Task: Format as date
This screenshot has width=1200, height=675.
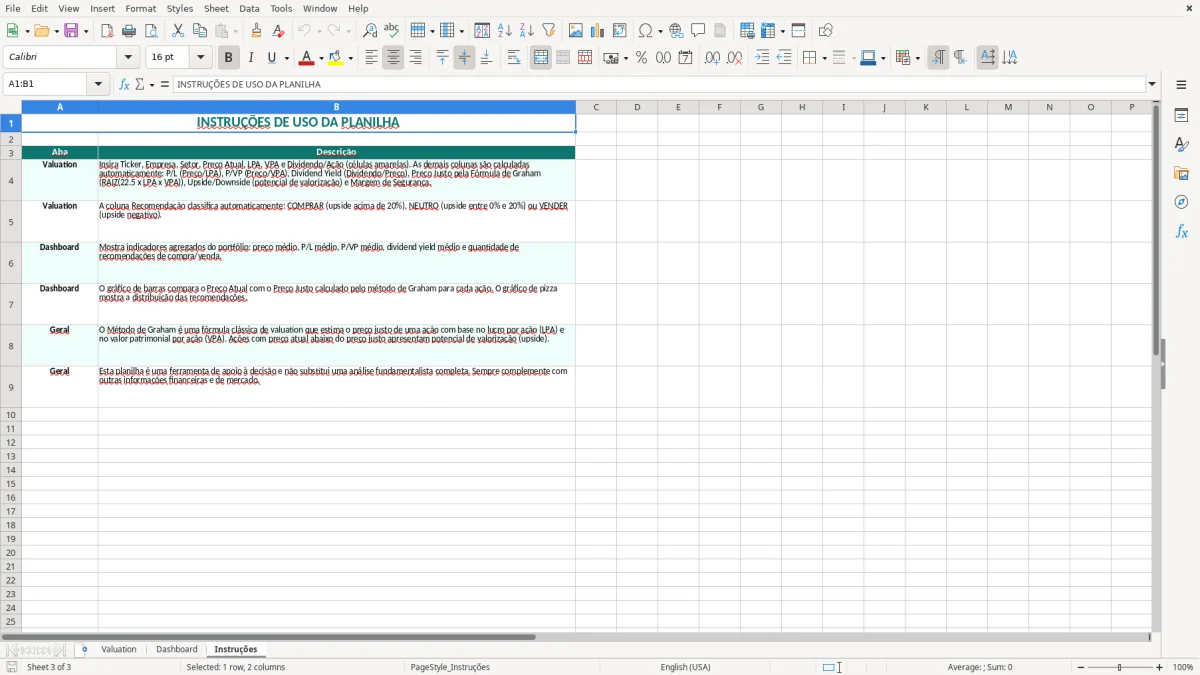Action: pyautogui.click(x=686, y=58)
